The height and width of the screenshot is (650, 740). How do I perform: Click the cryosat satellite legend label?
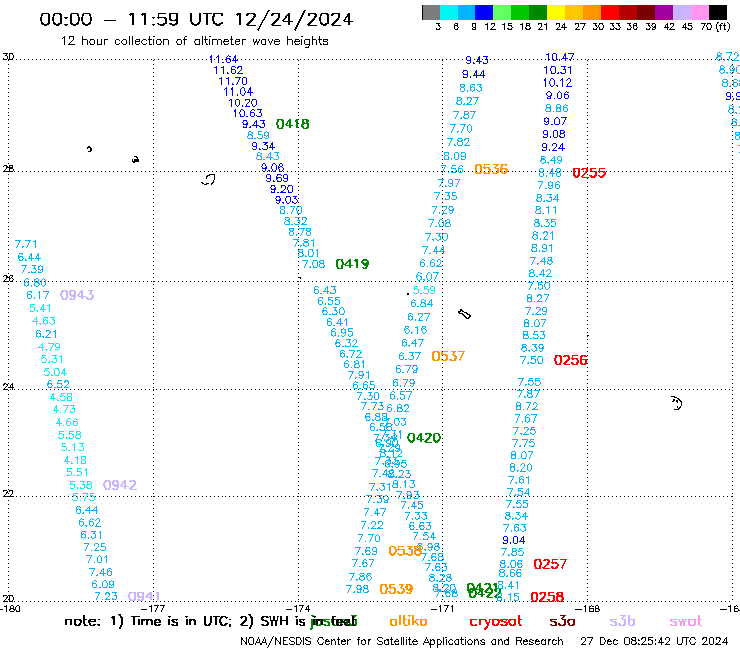click(496, 622)
